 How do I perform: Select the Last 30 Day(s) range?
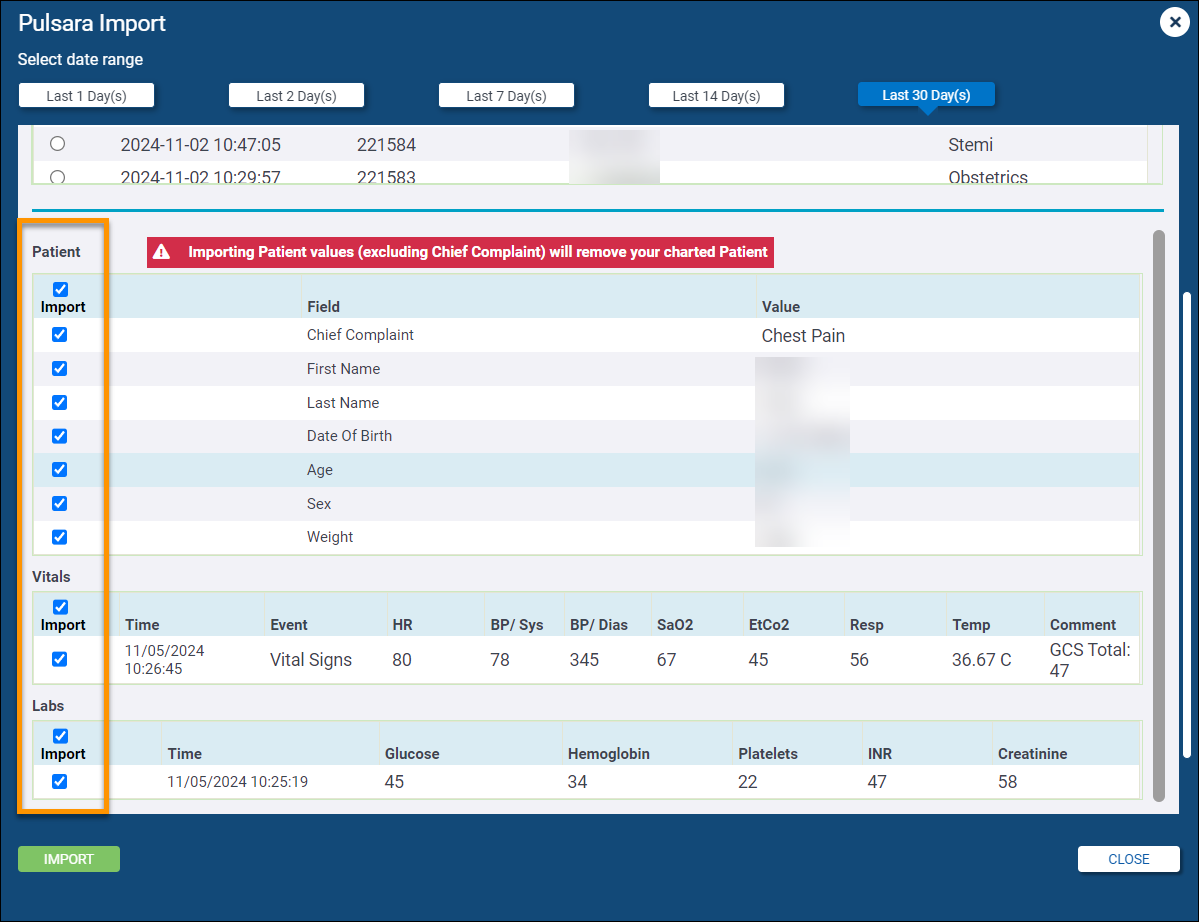pyautogui.click(x=926, y=95)
